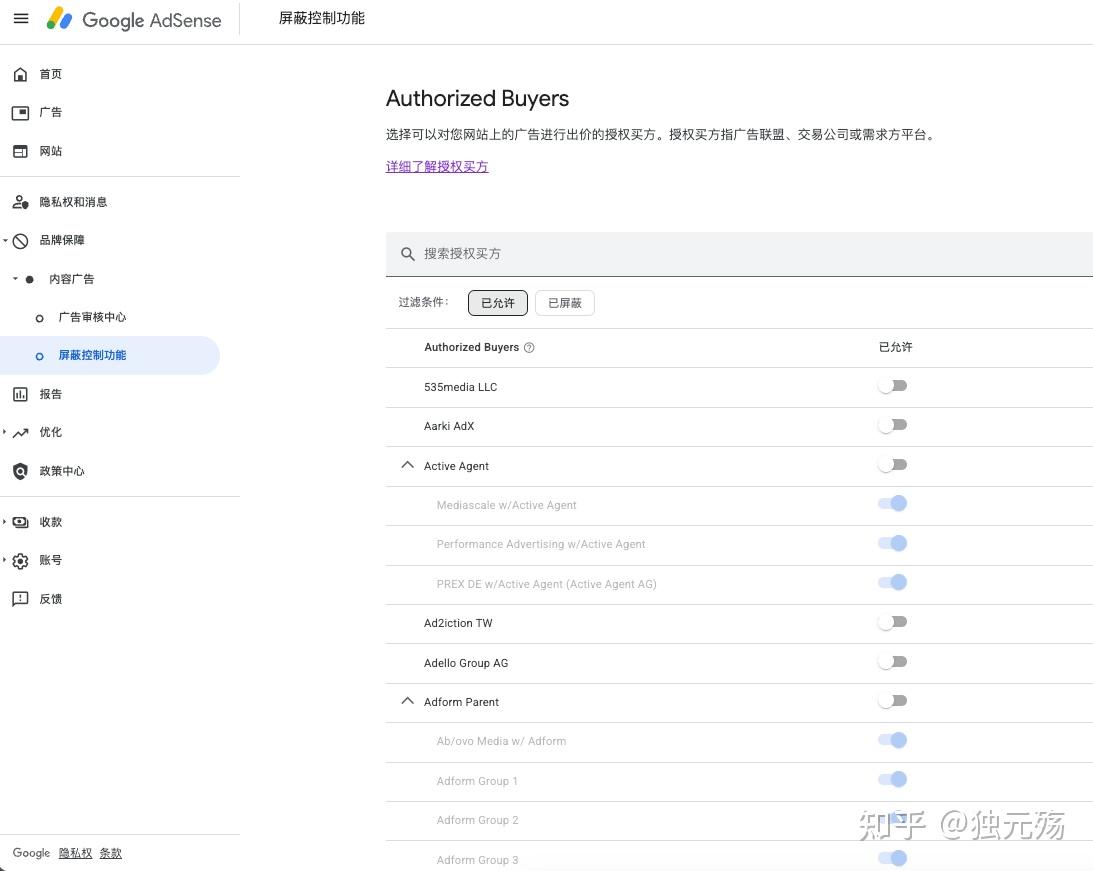Click the Google AdSense logo

point(135,20)
